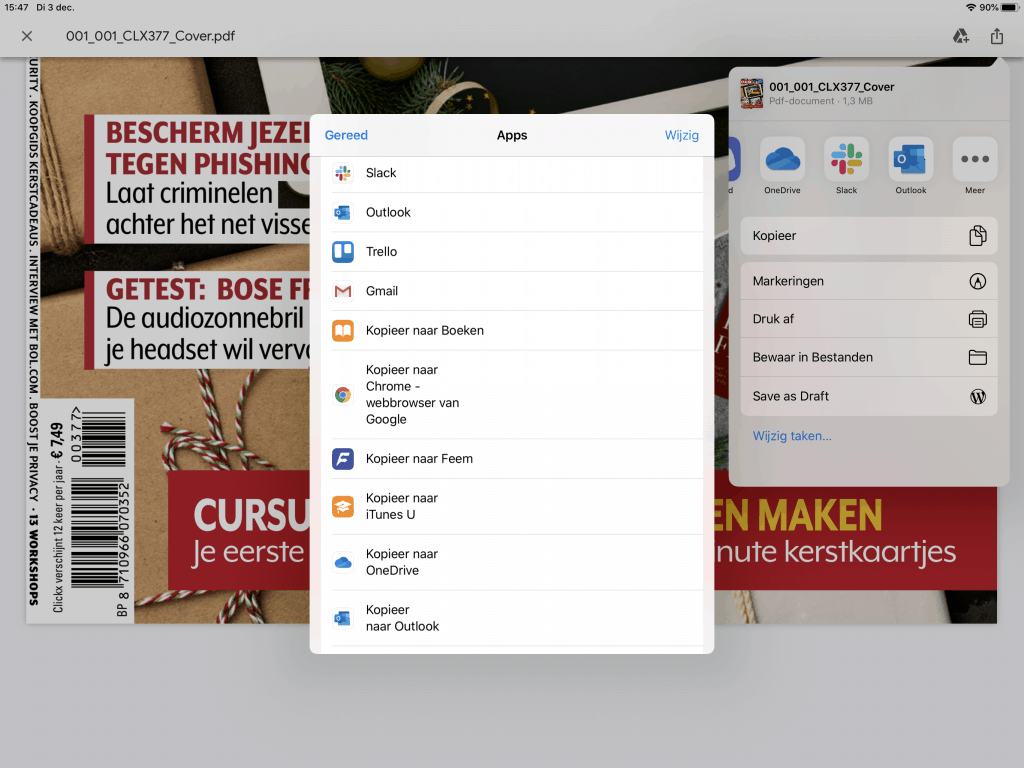Tap the Gmail icon in the Apps list
Screen dimensions: 1024x768
coord(343,291)
